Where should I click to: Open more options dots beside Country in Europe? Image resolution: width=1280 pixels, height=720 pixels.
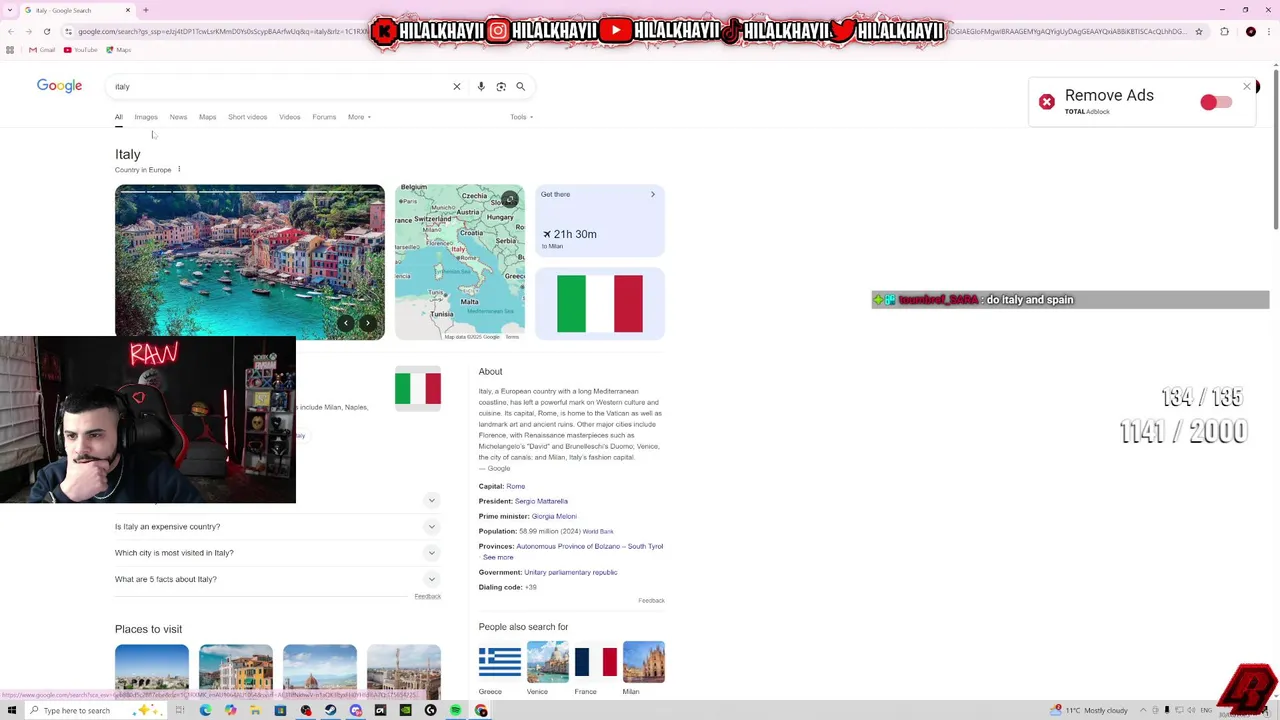[x=179, y=169]
